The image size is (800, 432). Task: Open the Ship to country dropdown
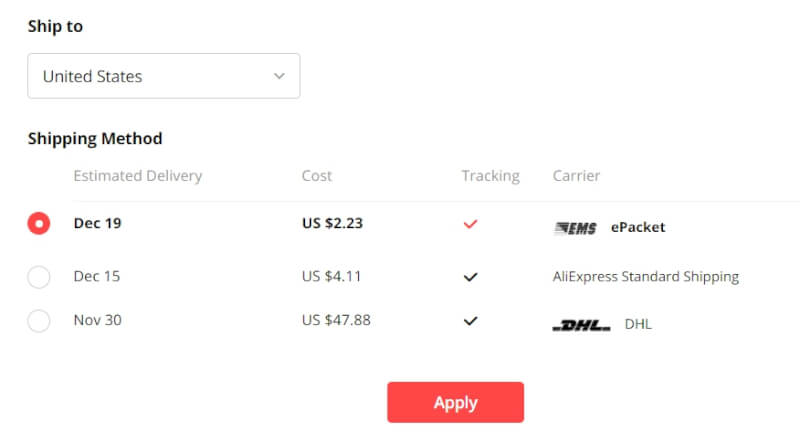[x=164, y=76]
